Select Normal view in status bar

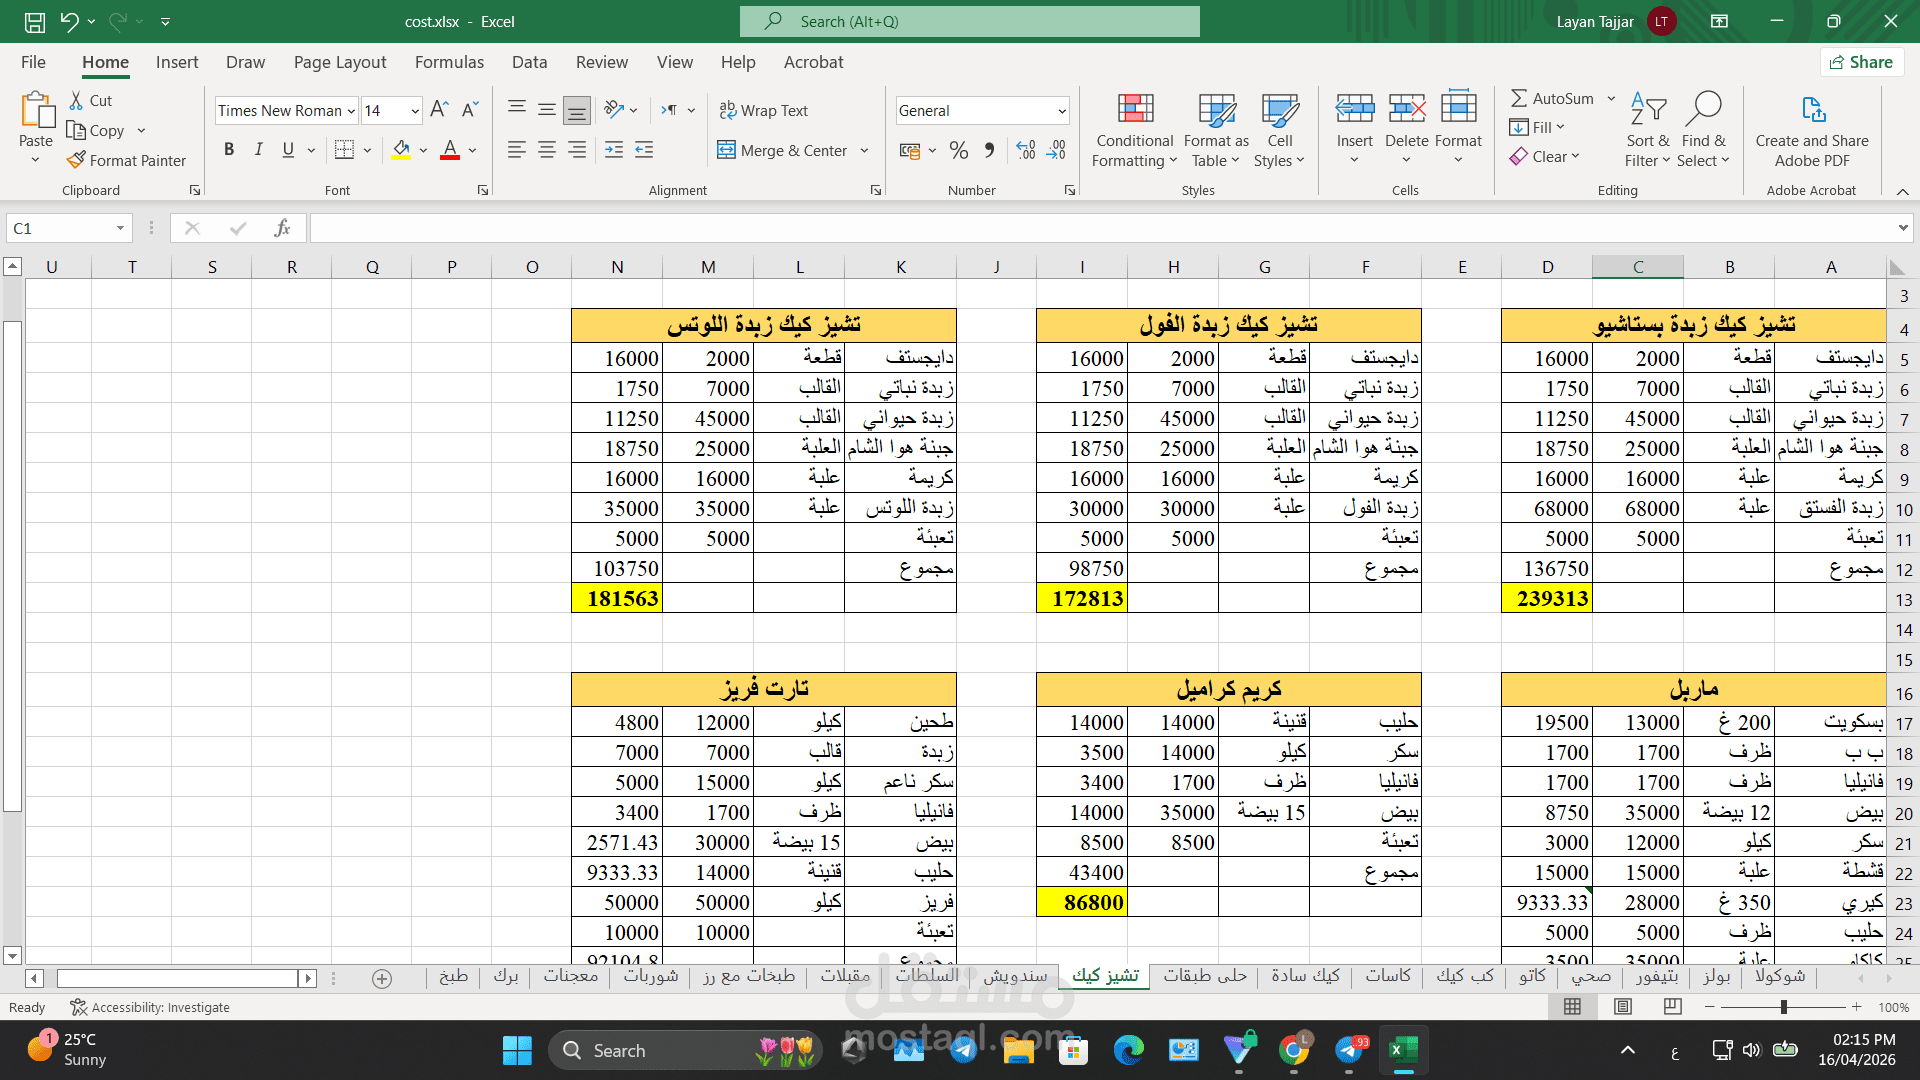1573,1007
